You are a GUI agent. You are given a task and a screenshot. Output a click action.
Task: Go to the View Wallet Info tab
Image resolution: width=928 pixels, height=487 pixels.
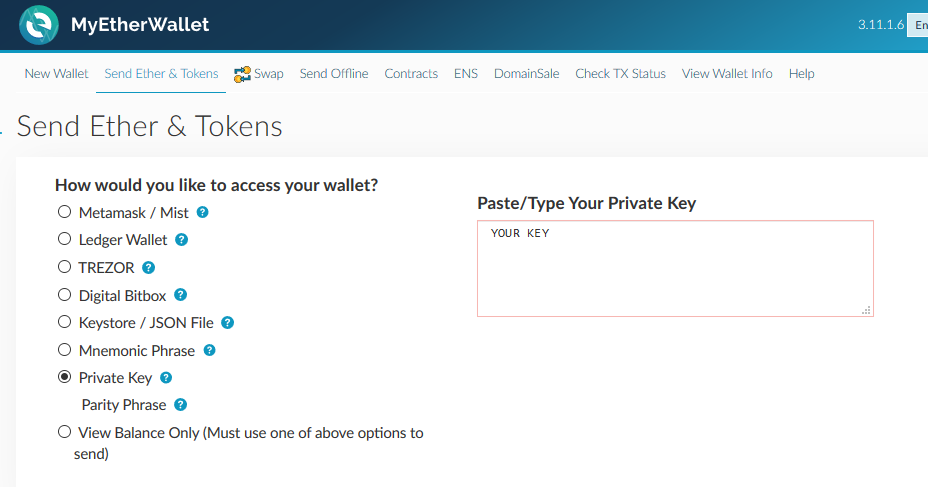click(727, 73)
